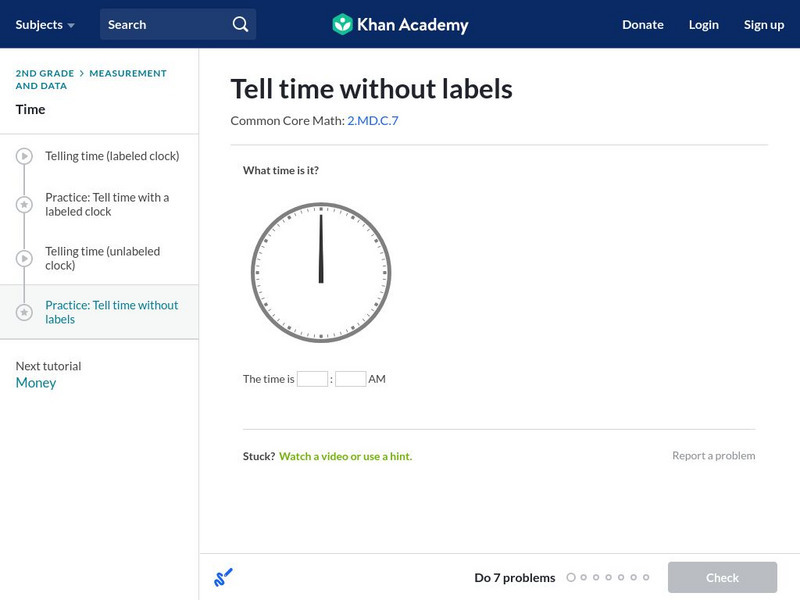Click the Login menu item
800x600 pixels.
tap(704, 24)
